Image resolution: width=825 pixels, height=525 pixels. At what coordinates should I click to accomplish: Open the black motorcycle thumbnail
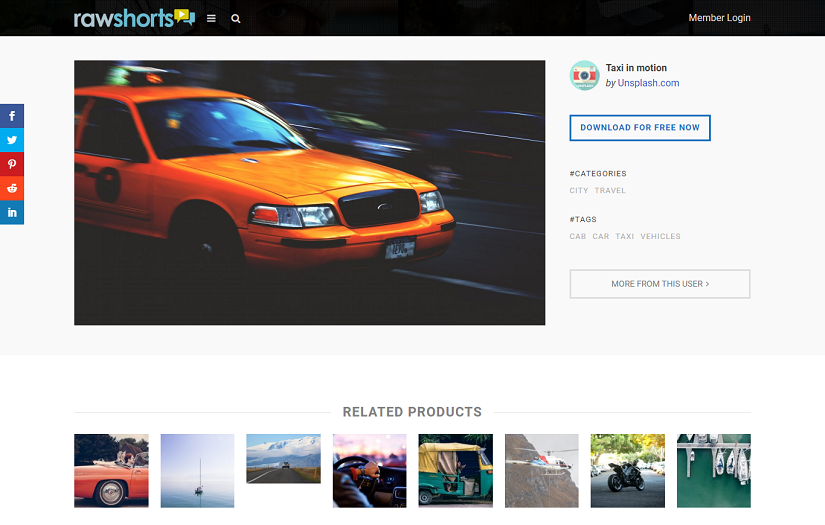point(628,471)
